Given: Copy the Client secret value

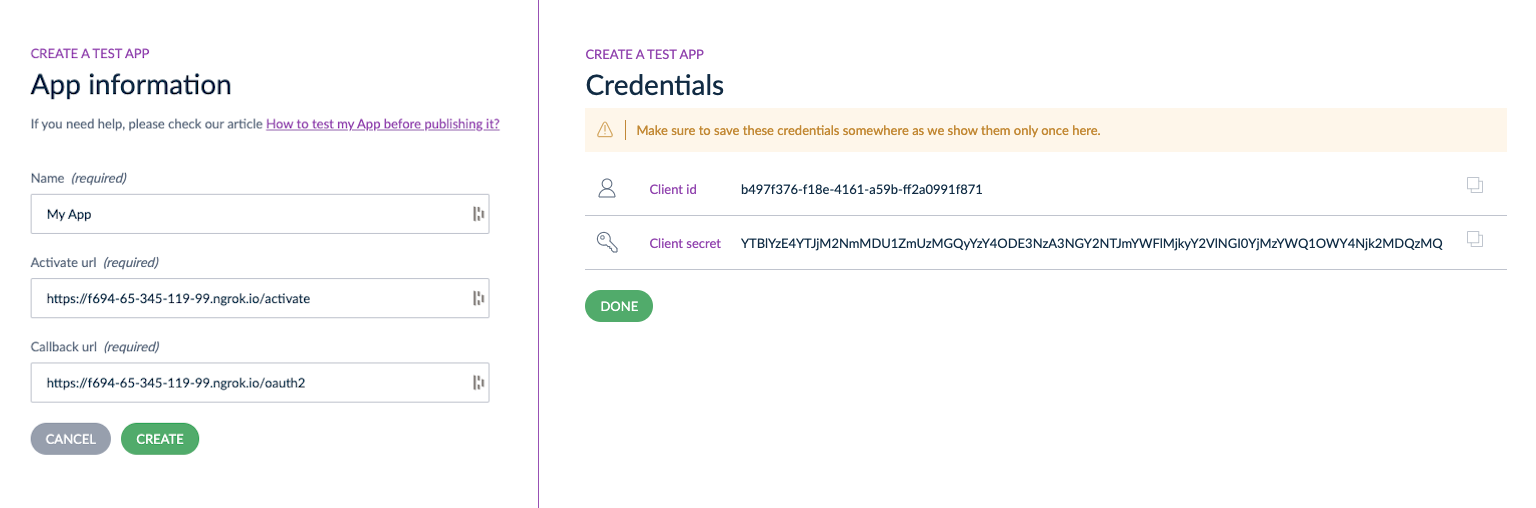Looking at the screenshot, I should pos(1474,239).
